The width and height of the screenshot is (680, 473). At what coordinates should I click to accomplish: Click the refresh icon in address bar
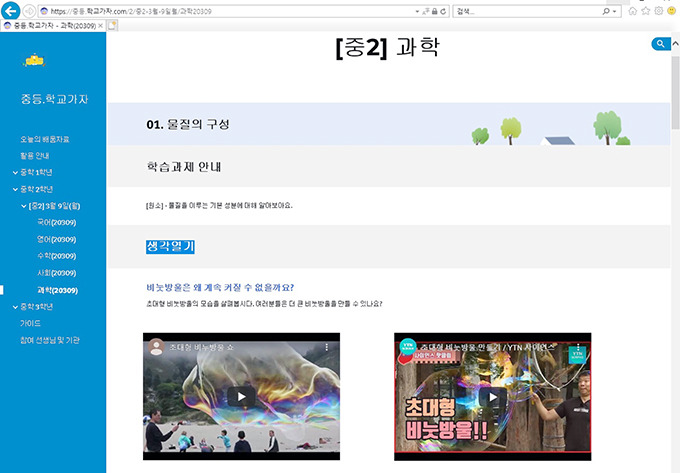(x=443, y=12)
